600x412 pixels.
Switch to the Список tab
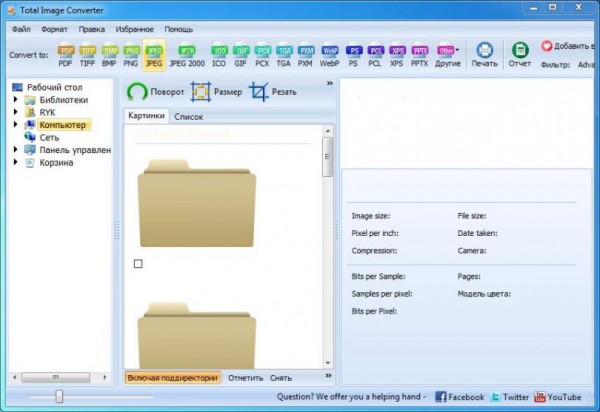(x=189, y=117)
